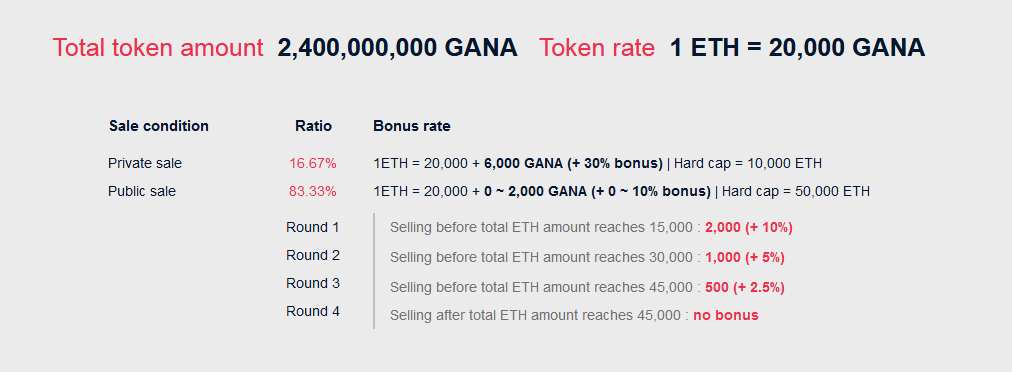1012x372 pixels.
Task: Click the 'Total token amount' red heading
Action: point(158,48)
